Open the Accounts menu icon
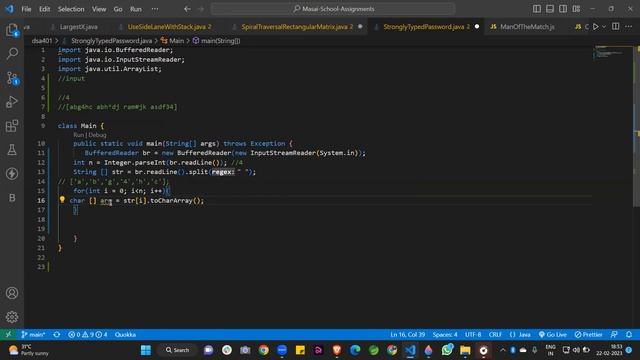This screenshot has width=640, height=360. pyautogui.click(x=12, y=293)
